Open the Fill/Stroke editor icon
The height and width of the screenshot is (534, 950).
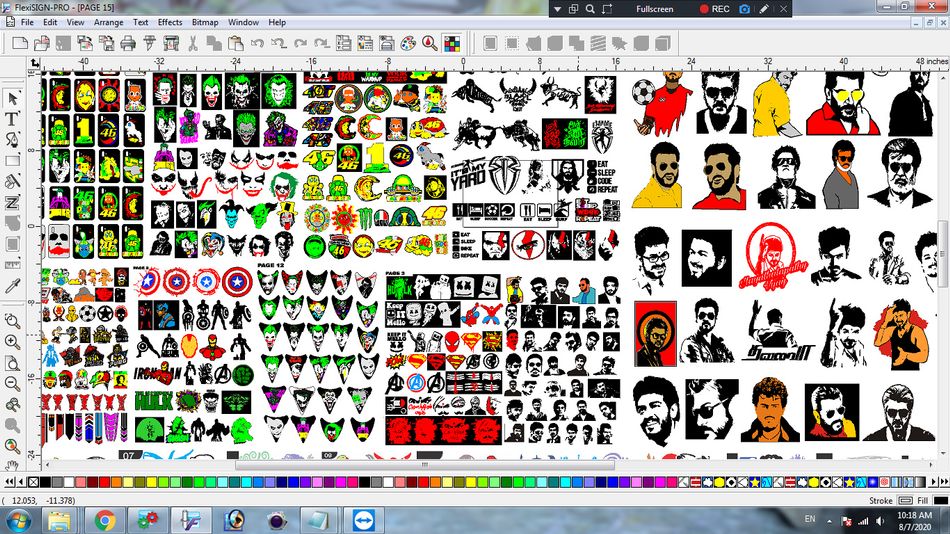click(x=365, y=43)
